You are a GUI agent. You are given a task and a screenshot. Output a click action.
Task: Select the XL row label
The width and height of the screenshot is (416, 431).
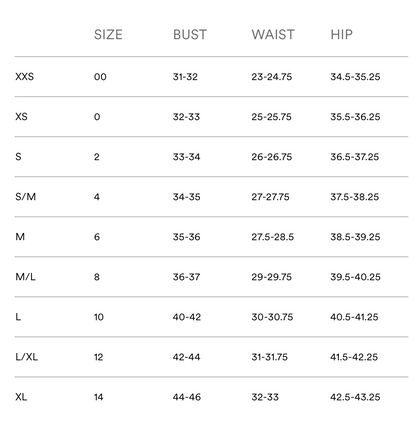point(21,397)
